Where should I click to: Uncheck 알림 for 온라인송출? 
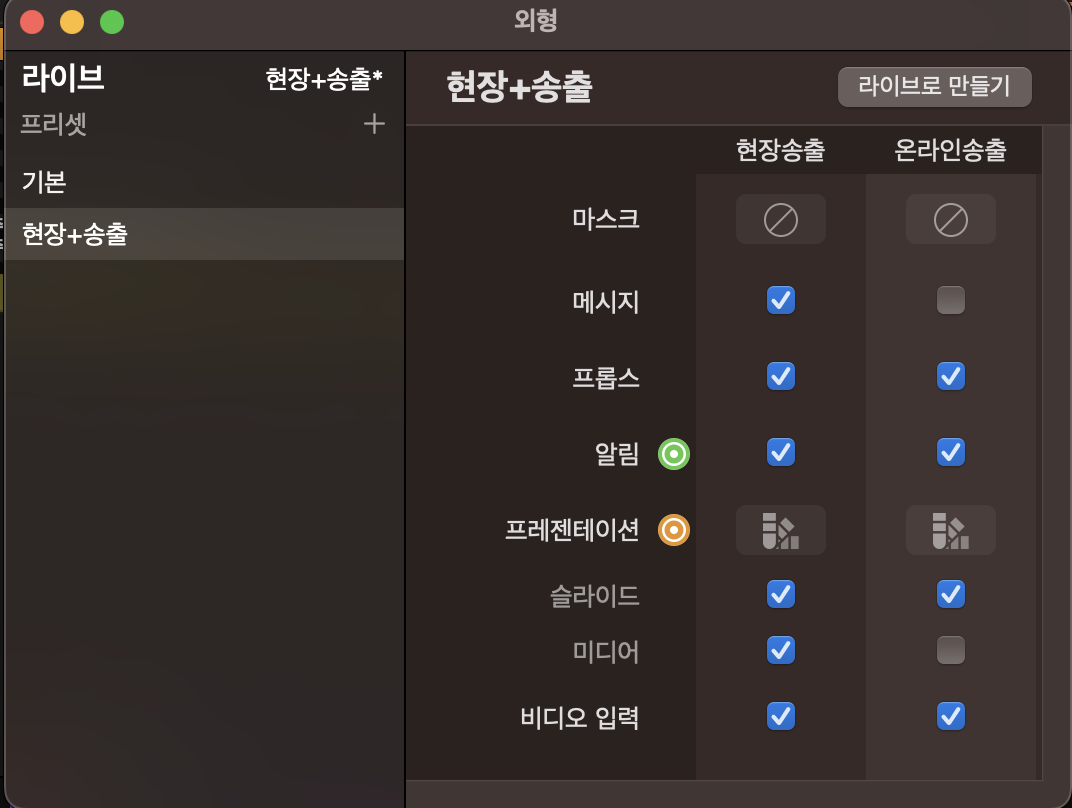click(x=950, y=452)
